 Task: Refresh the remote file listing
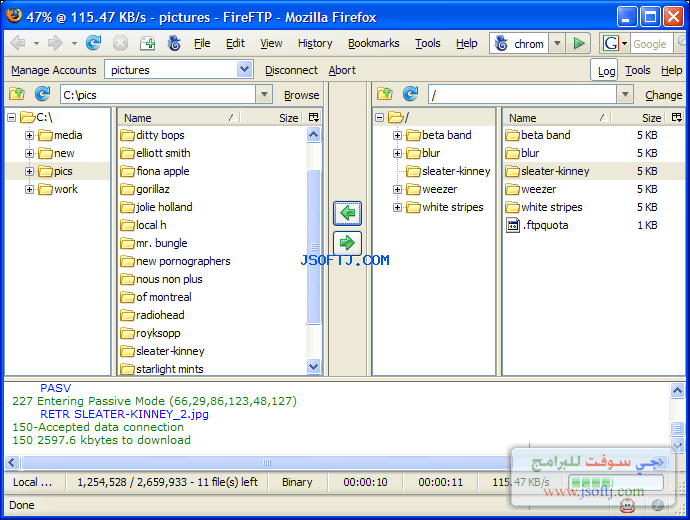410,94
